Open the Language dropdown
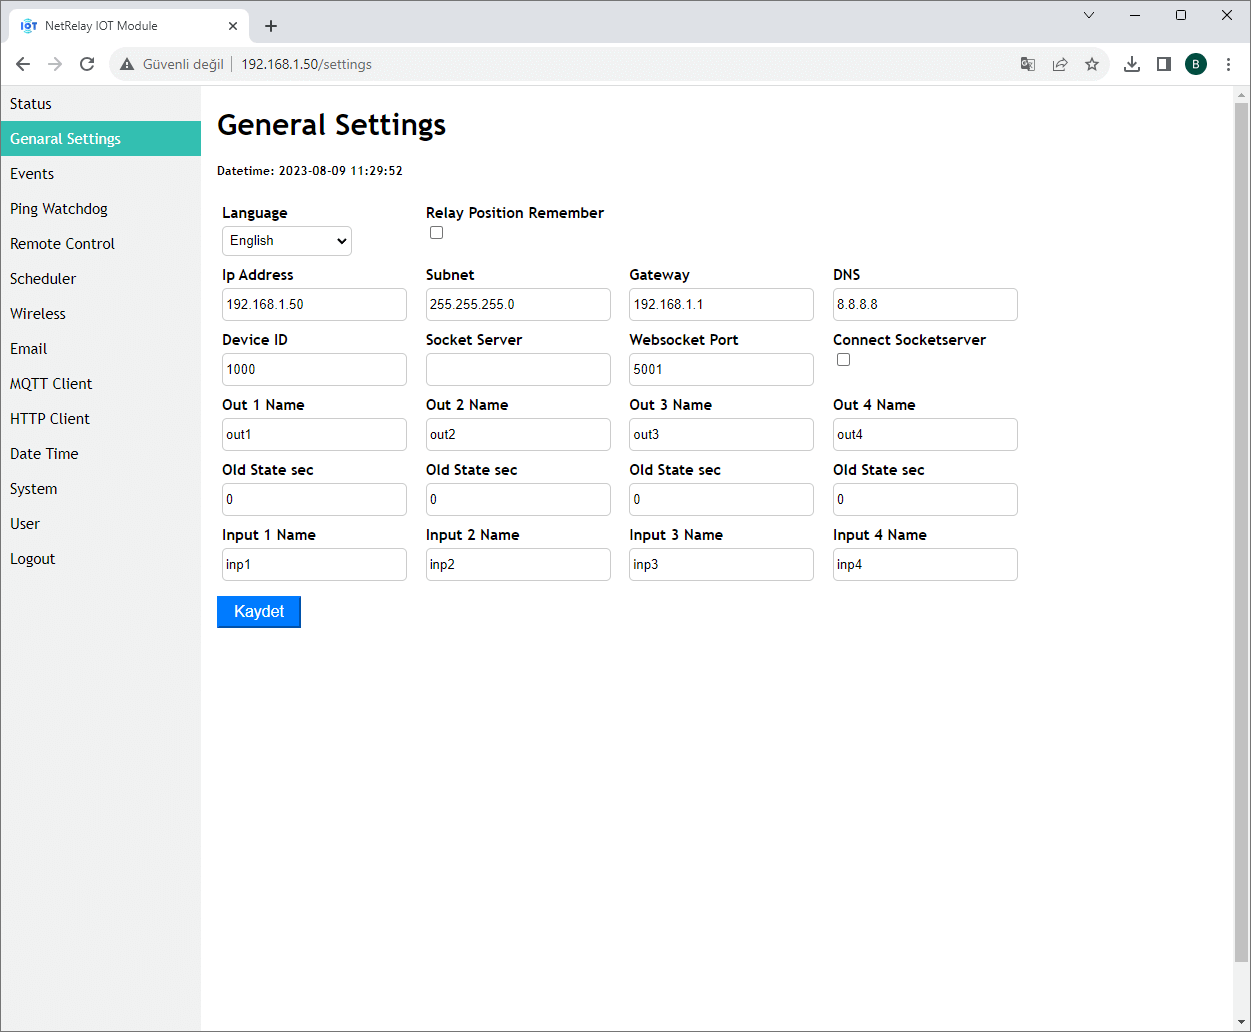 287,241
